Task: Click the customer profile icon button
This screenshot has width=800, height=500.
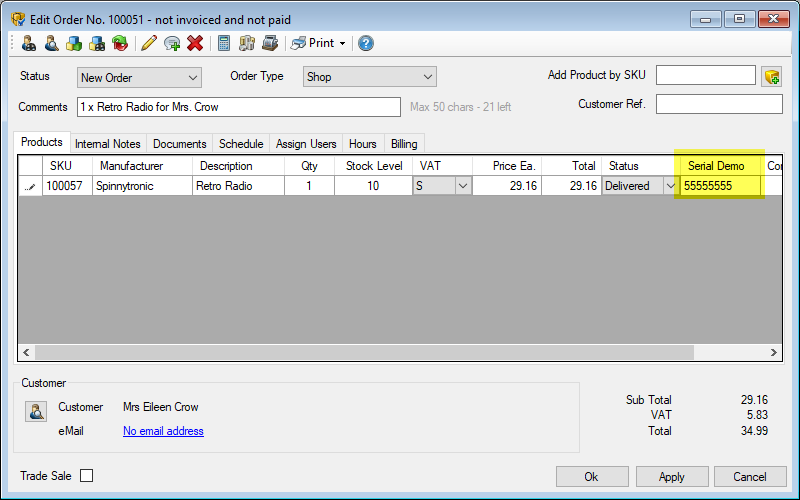Action: 36,411
